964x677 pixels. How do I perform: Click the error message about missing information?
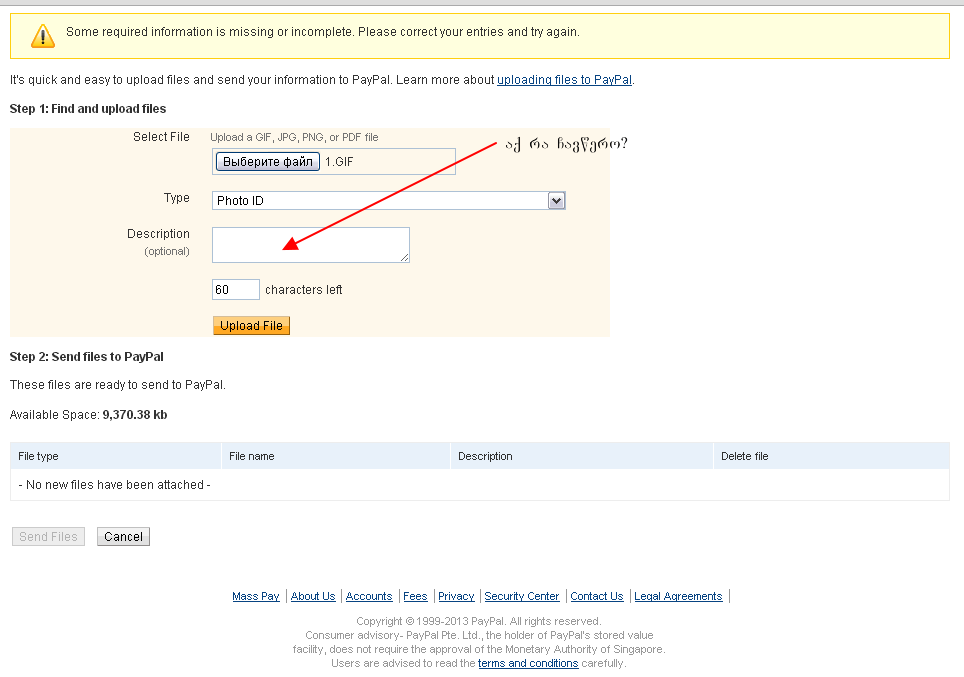[323, 32]
